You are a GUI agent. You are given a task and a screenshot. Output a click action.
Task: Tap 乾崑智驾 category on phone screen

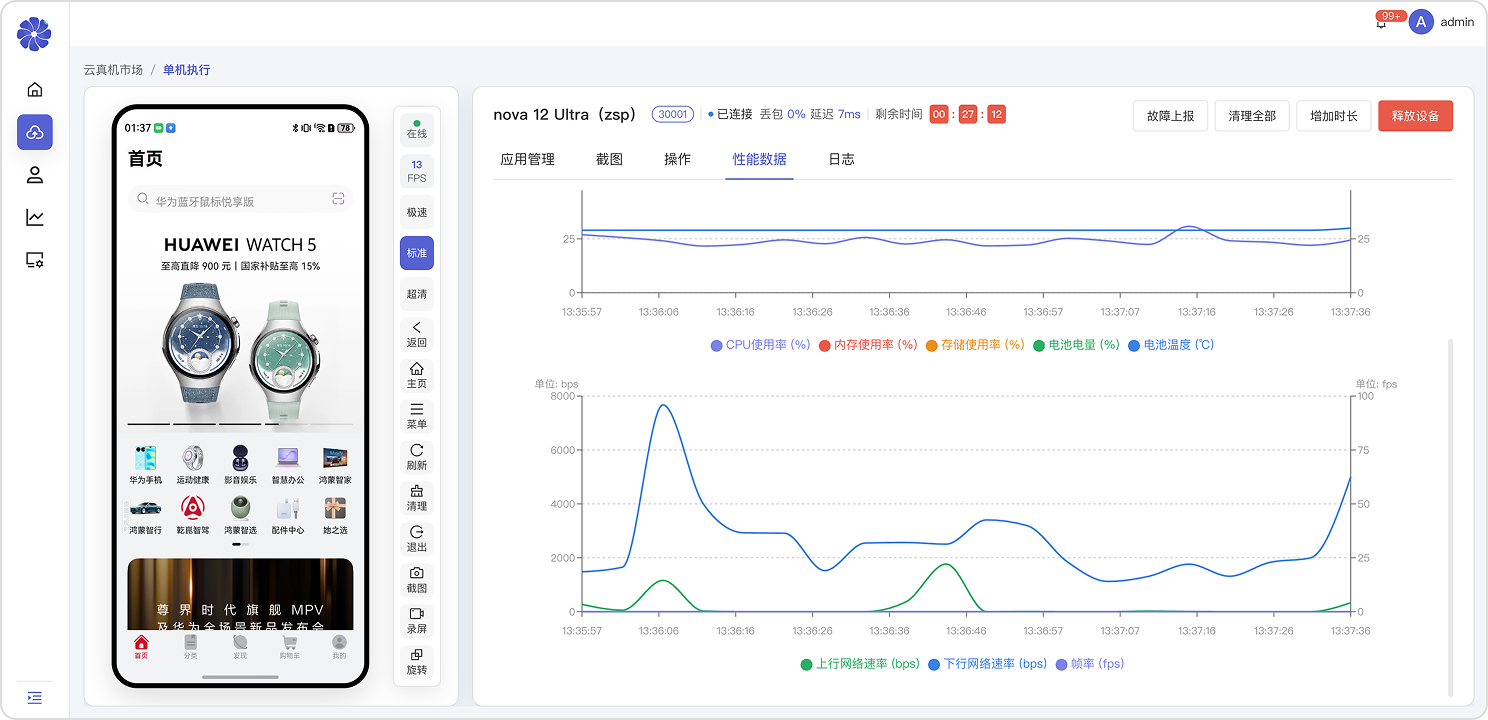[193, 515]
